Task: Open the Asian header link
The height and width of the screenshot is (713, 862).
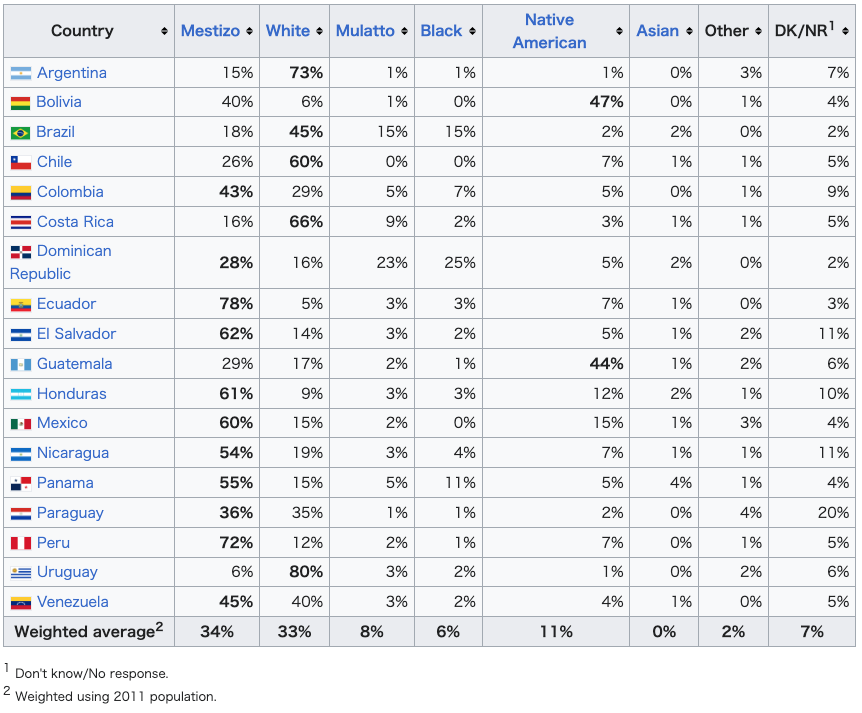Action: 657,31
